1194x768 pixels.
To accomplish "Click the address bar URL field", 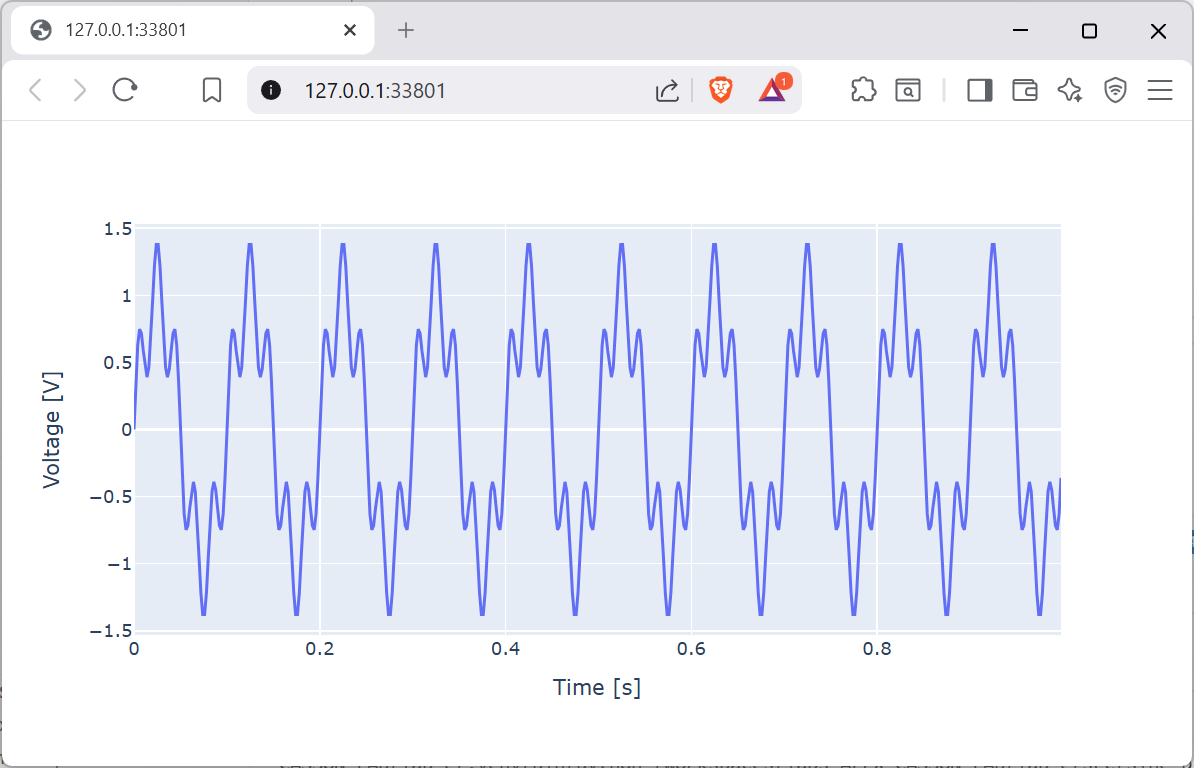I will point(450,91).
